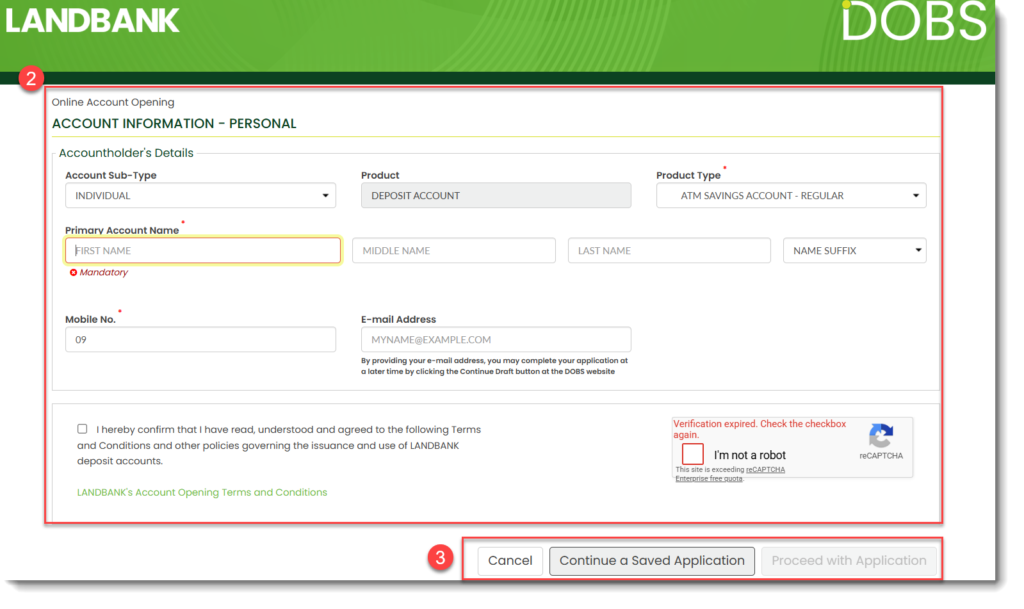This screenshot has width=1024, height=609.
Task: Expand the Name Suffix dropdown
Action: [854, 250]
